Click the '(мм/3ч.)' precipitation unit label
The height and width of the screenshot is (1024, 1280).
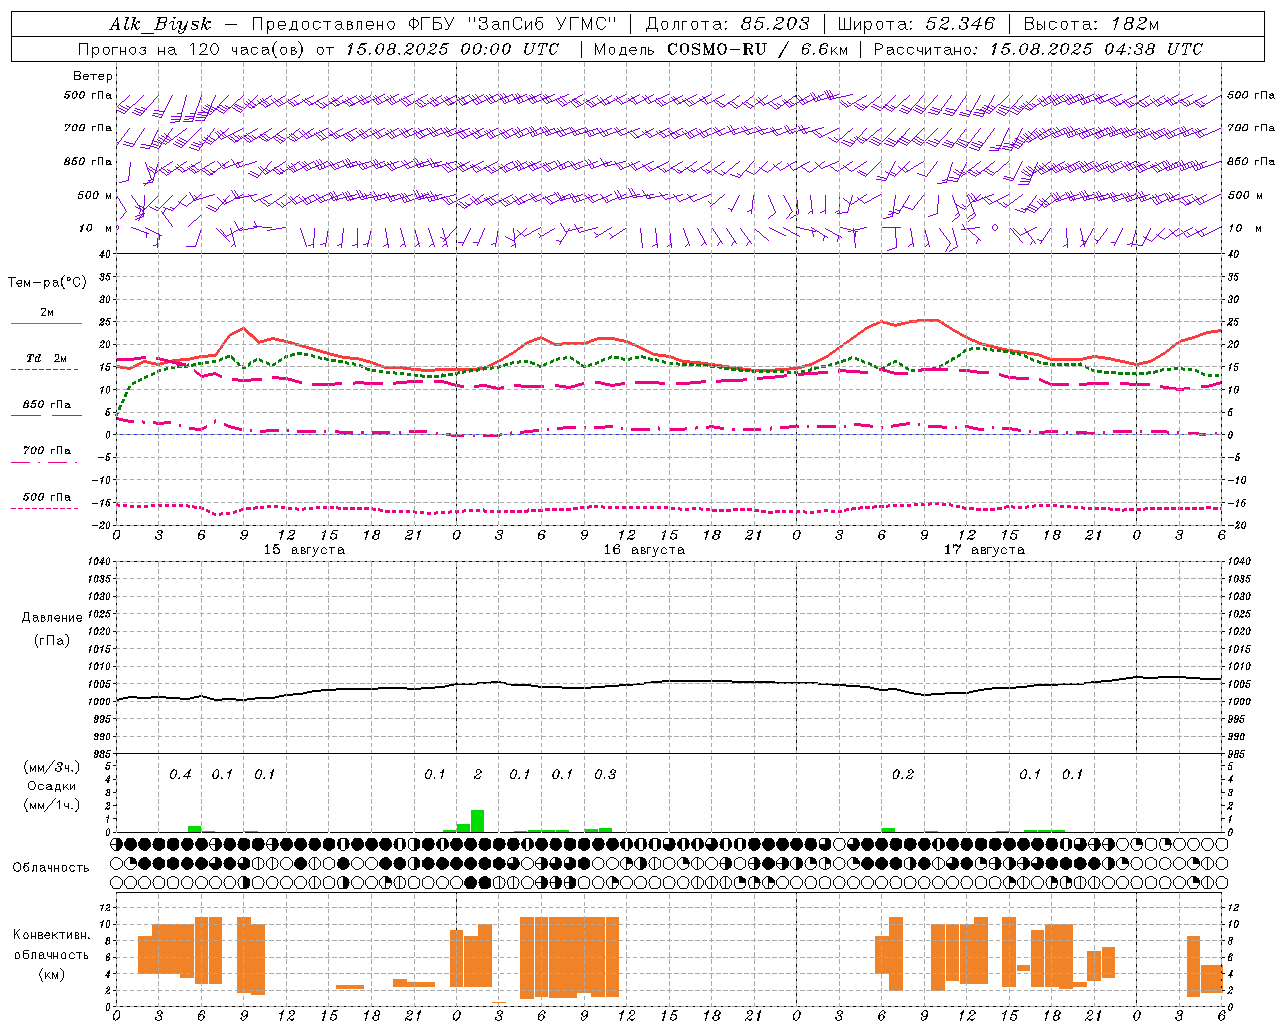point(51,767)
